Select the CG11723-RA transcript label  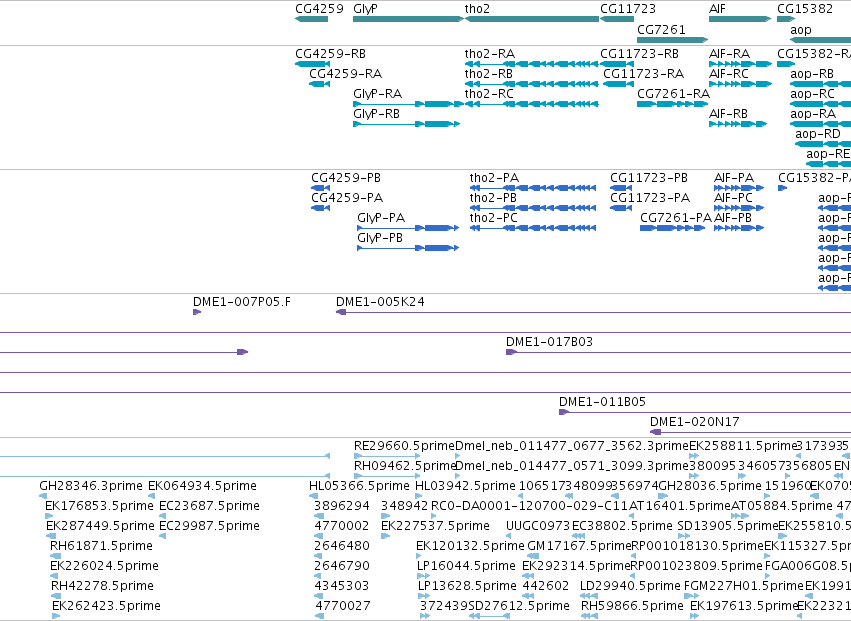pos(644,74)
